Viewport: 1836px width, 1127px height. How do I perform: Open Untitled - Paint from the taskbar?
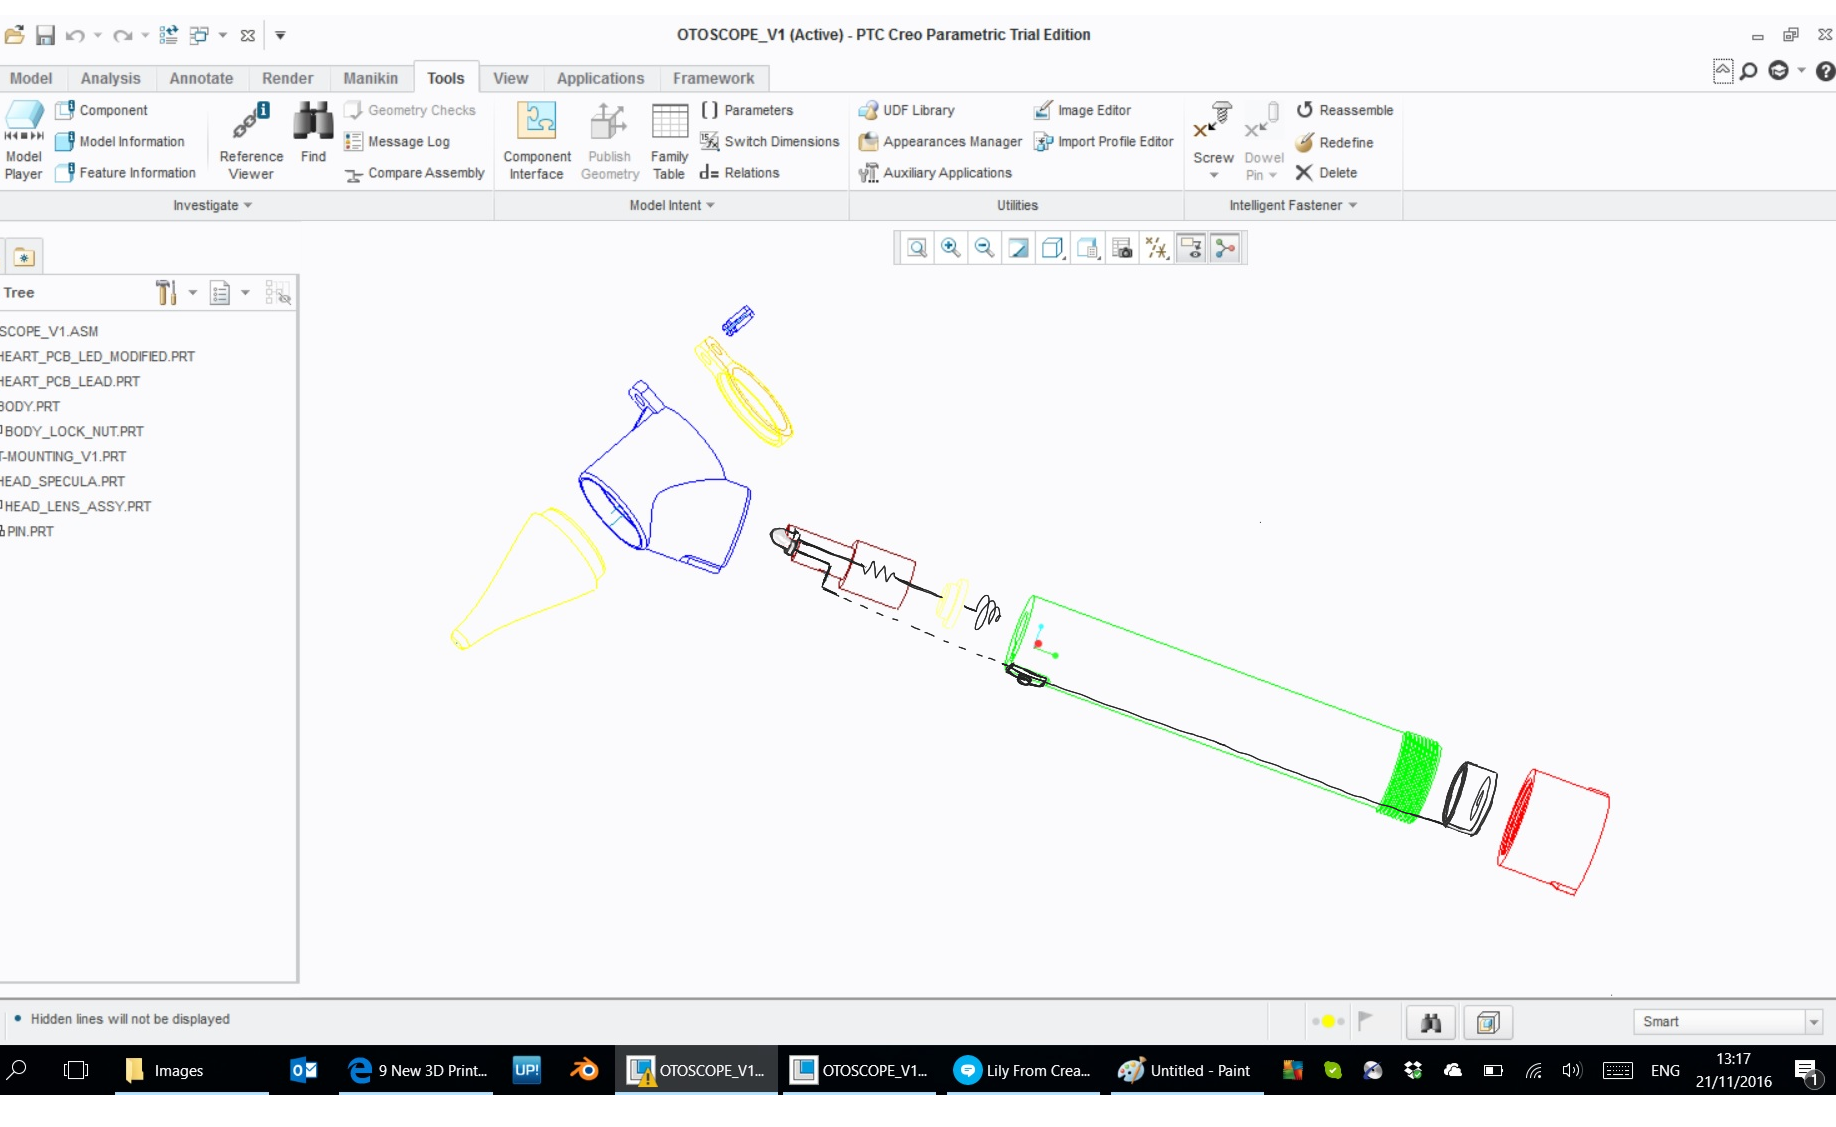pyautogui.click(x=1186, y=1070)
